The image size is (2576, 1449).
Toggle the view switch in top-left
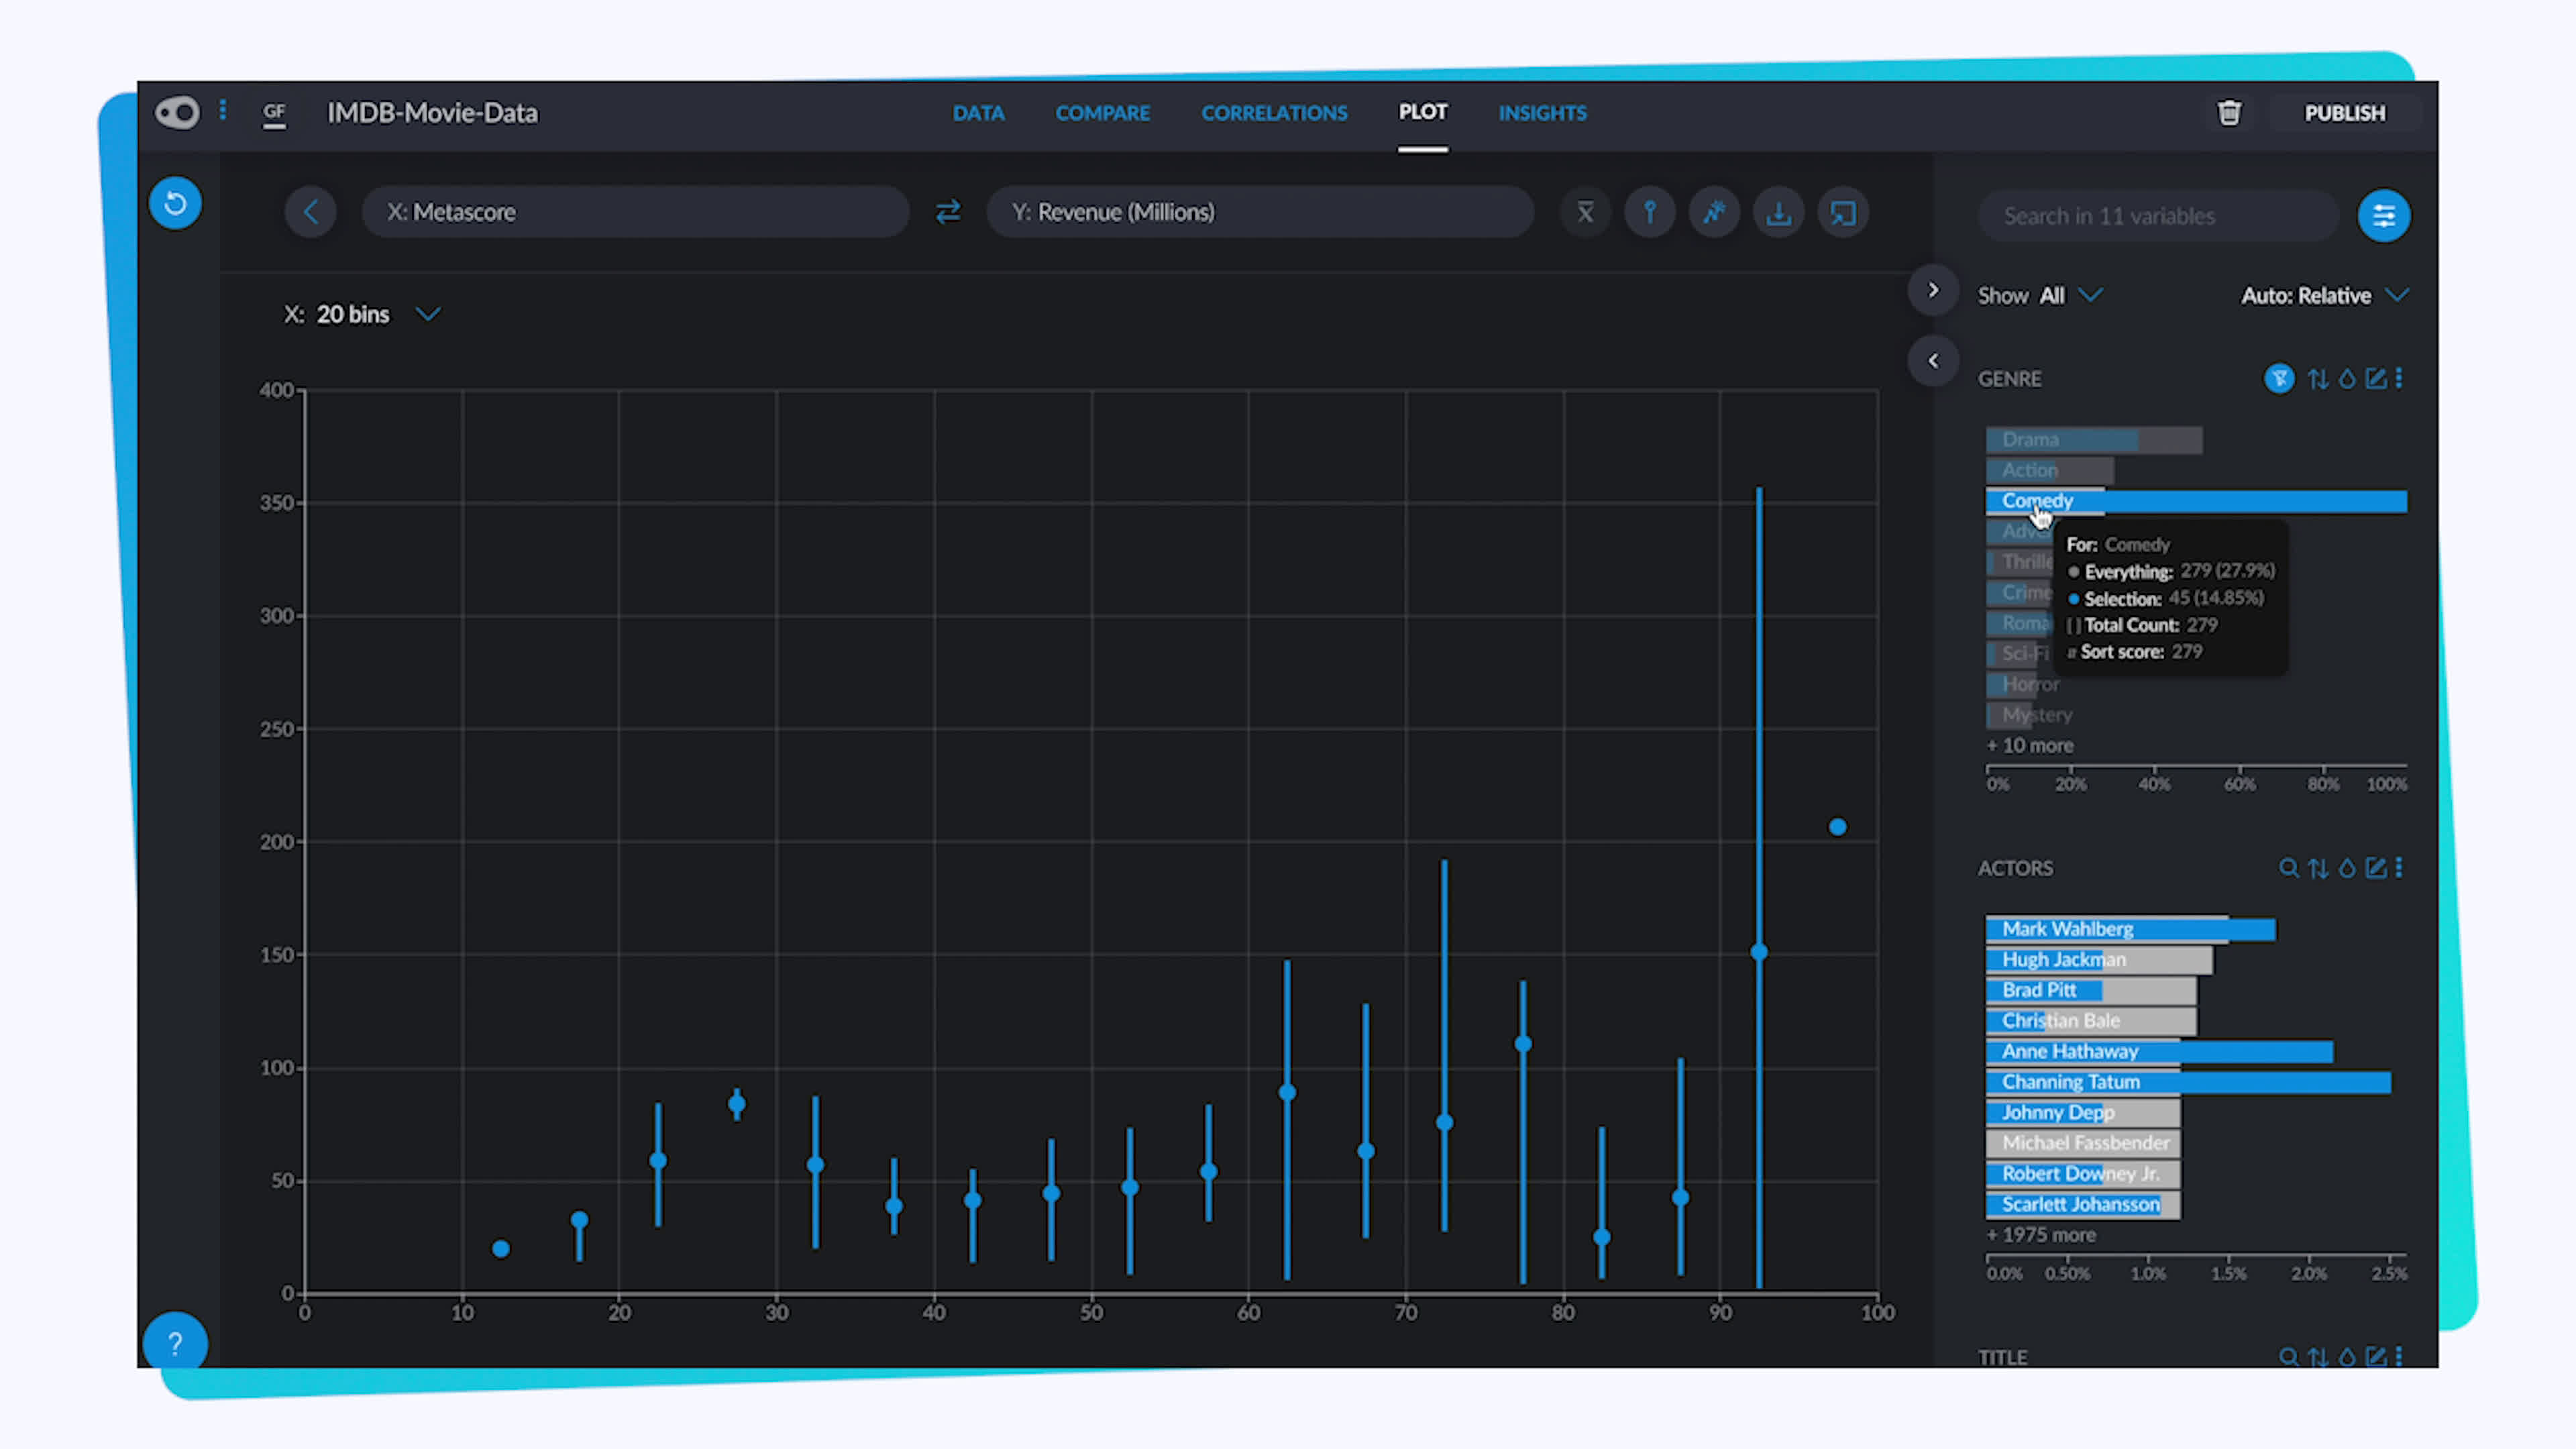coord(177,112)
